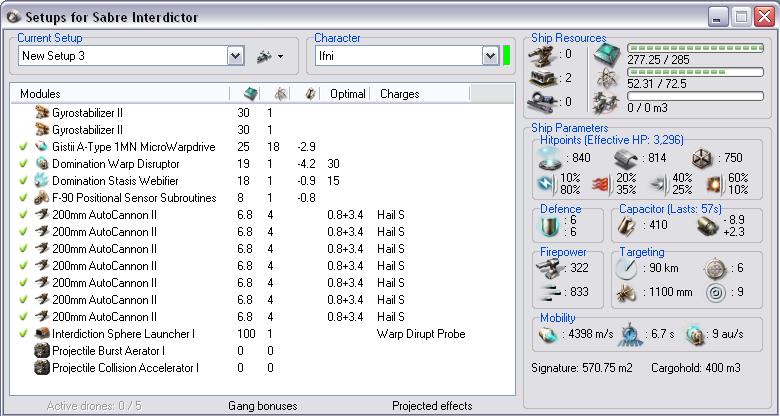
Task: Click the Projectile Collision Accelerator I icon
Action: coord(41,368)
